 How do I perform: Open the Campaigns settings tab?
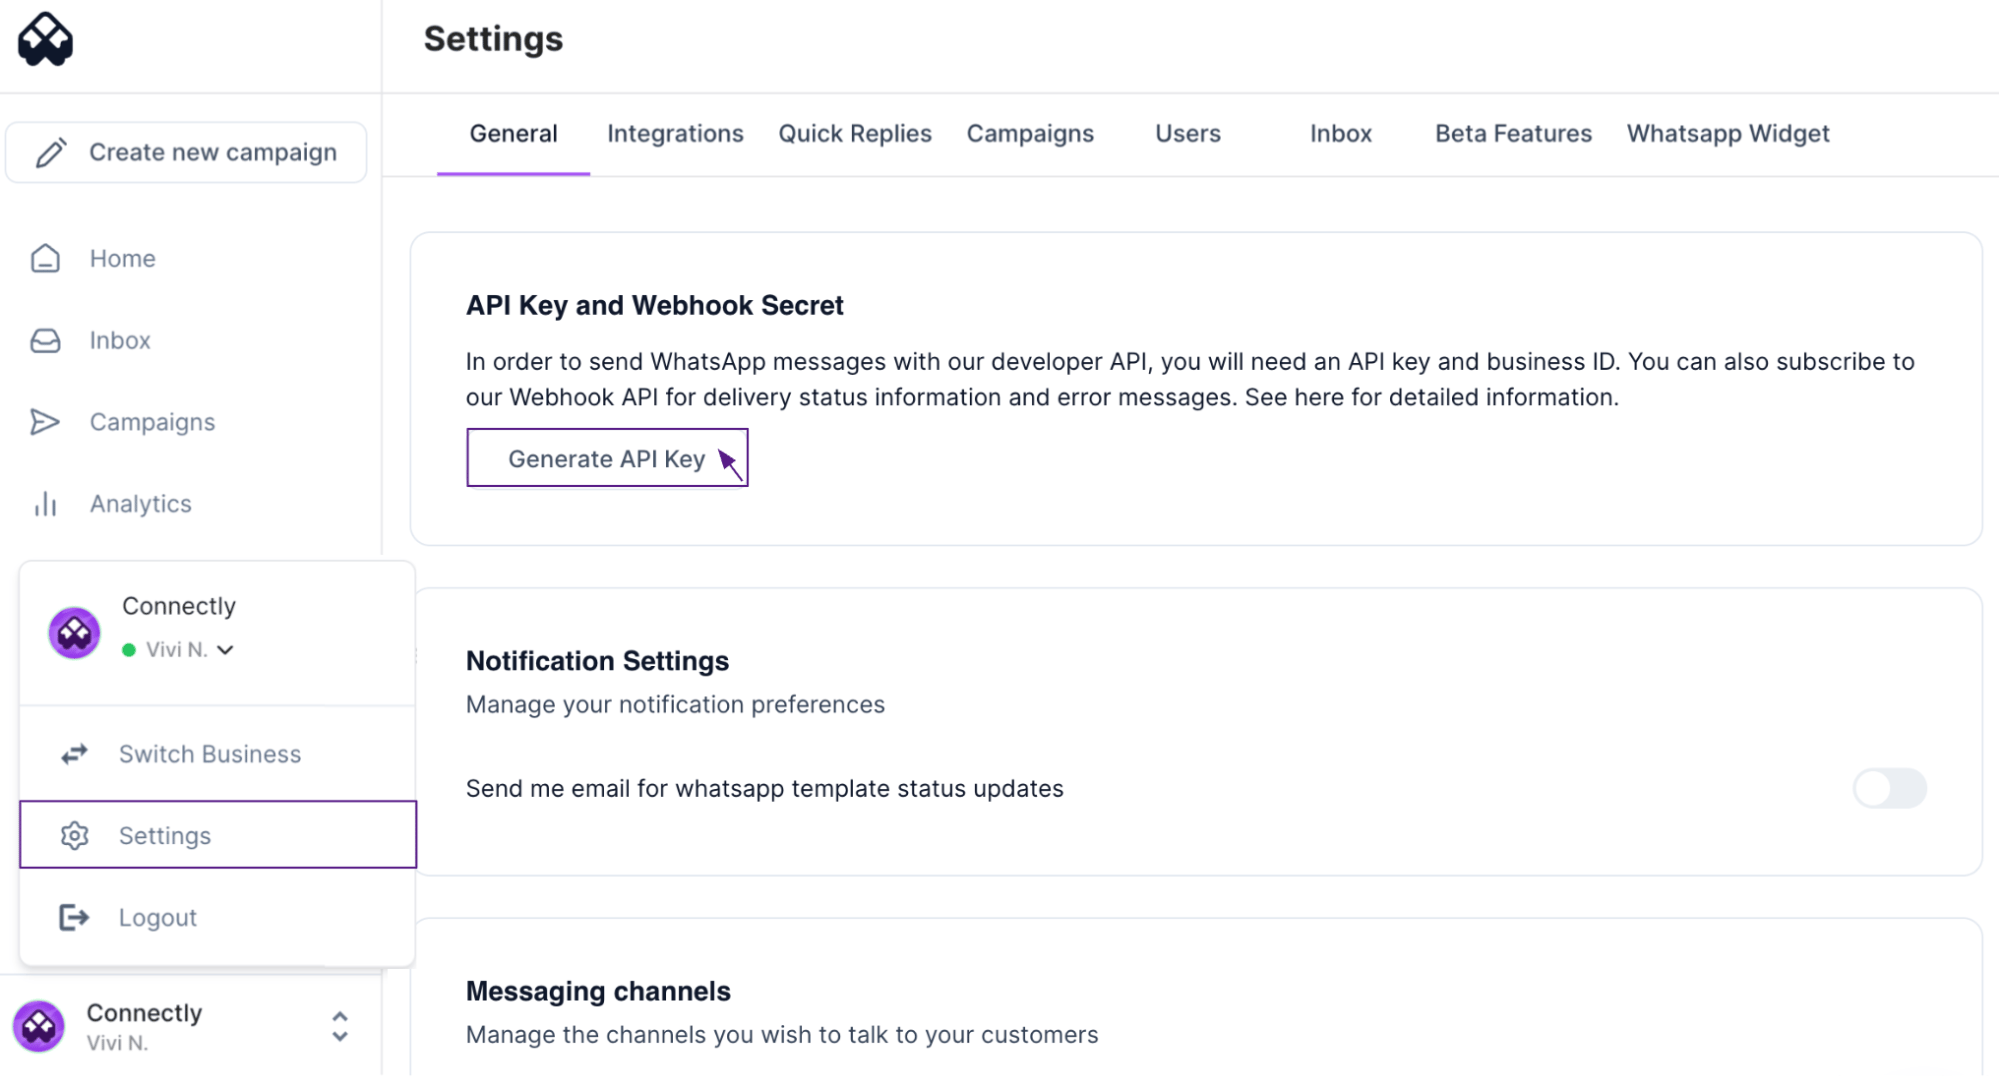click(1030, 134)
